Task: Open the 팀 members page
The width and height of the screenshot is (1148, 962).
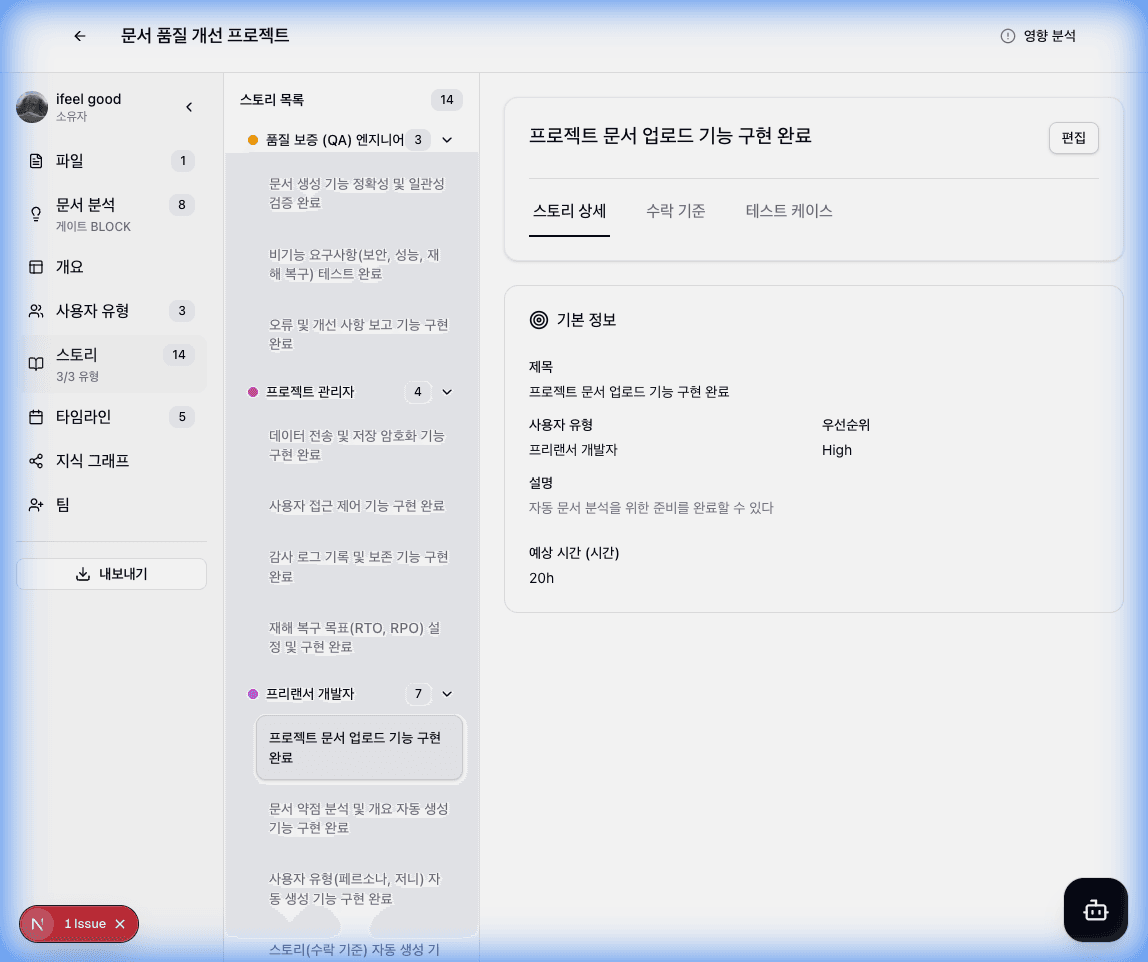Action: (x=62, y=505)
